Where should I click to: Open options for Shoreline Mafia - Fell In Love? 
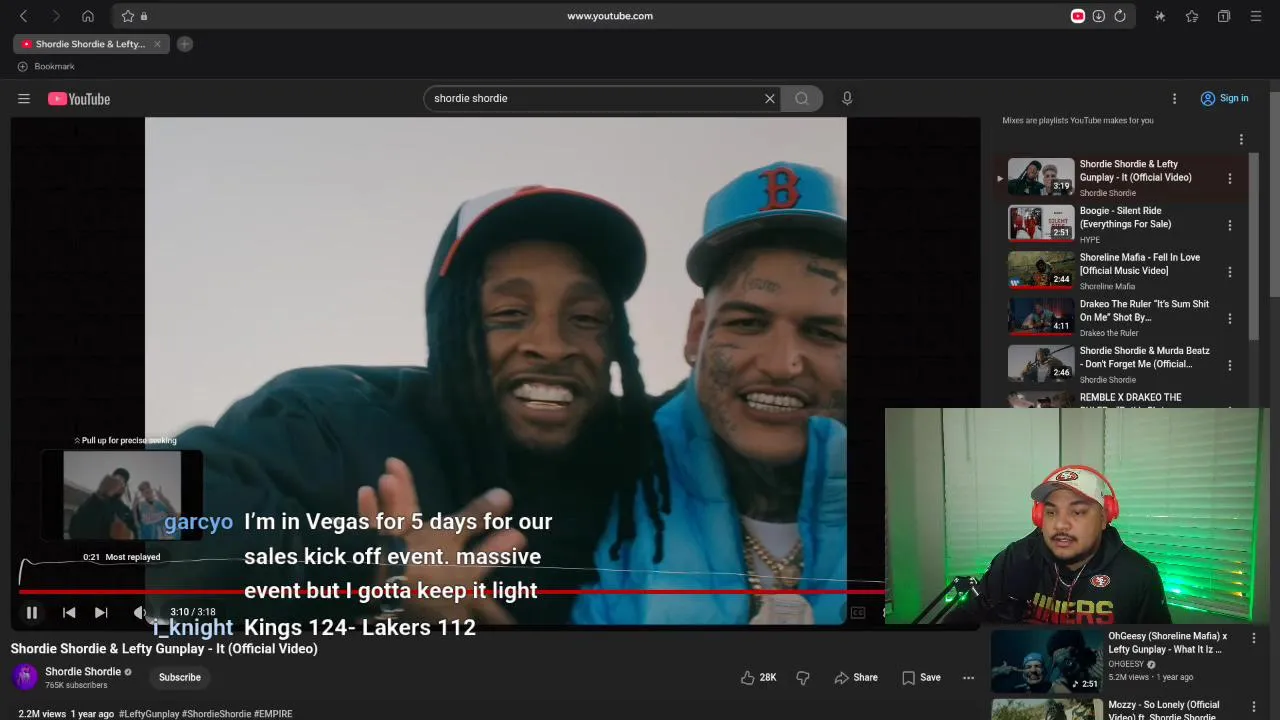[x=1230, y=272]
